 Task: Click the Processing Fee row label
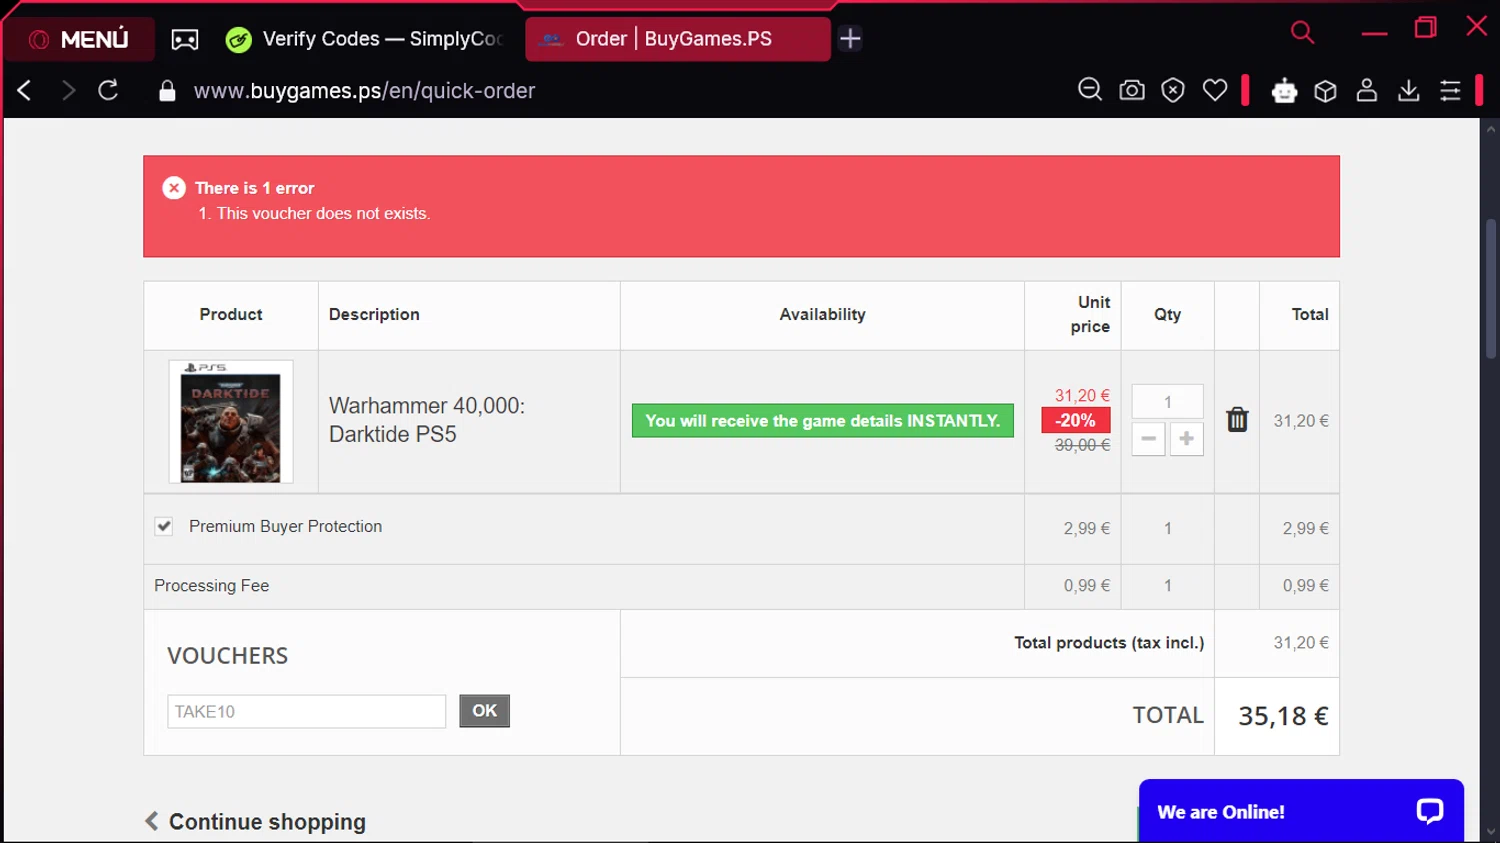[211, 586]
